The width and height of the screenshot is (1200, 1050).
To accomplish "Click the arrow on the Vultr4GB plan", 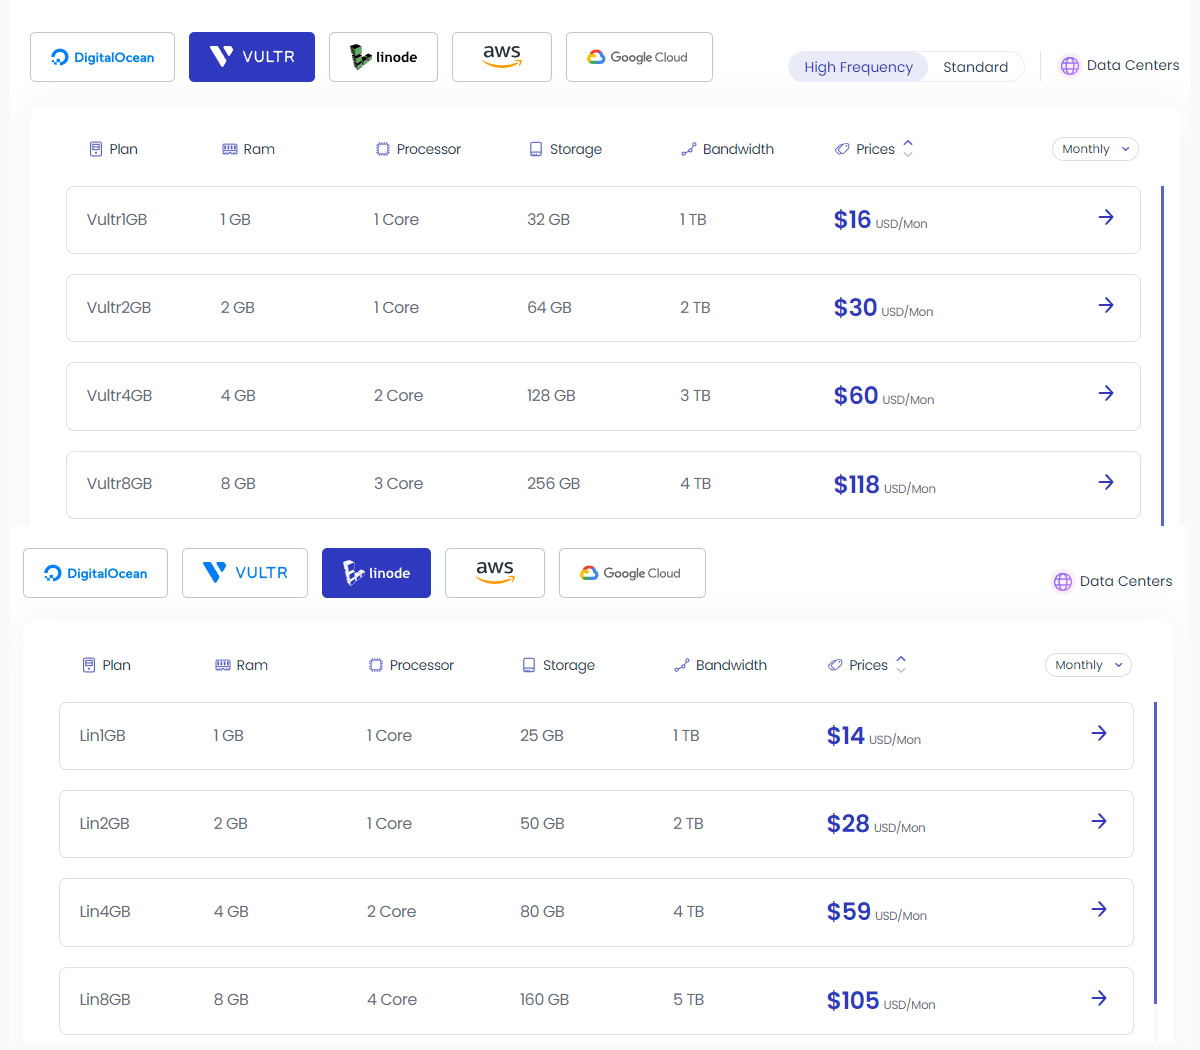I will [x=1106, y=393].
